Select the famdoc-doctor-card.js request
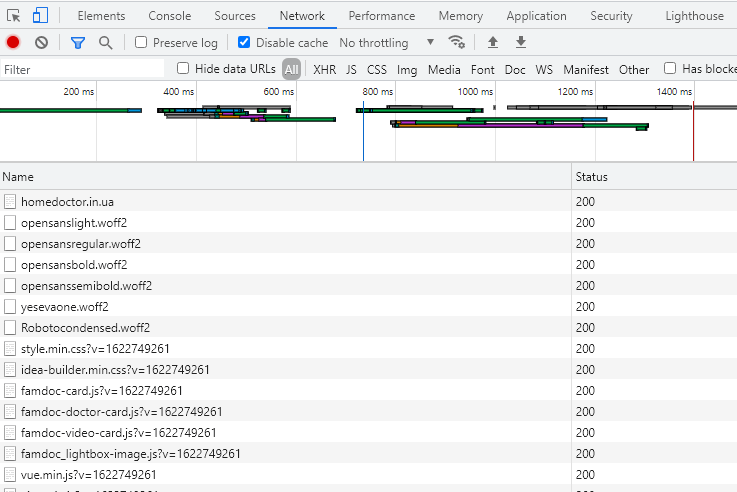The height and width of the screenshot is (492, 737). click(368, 412)
